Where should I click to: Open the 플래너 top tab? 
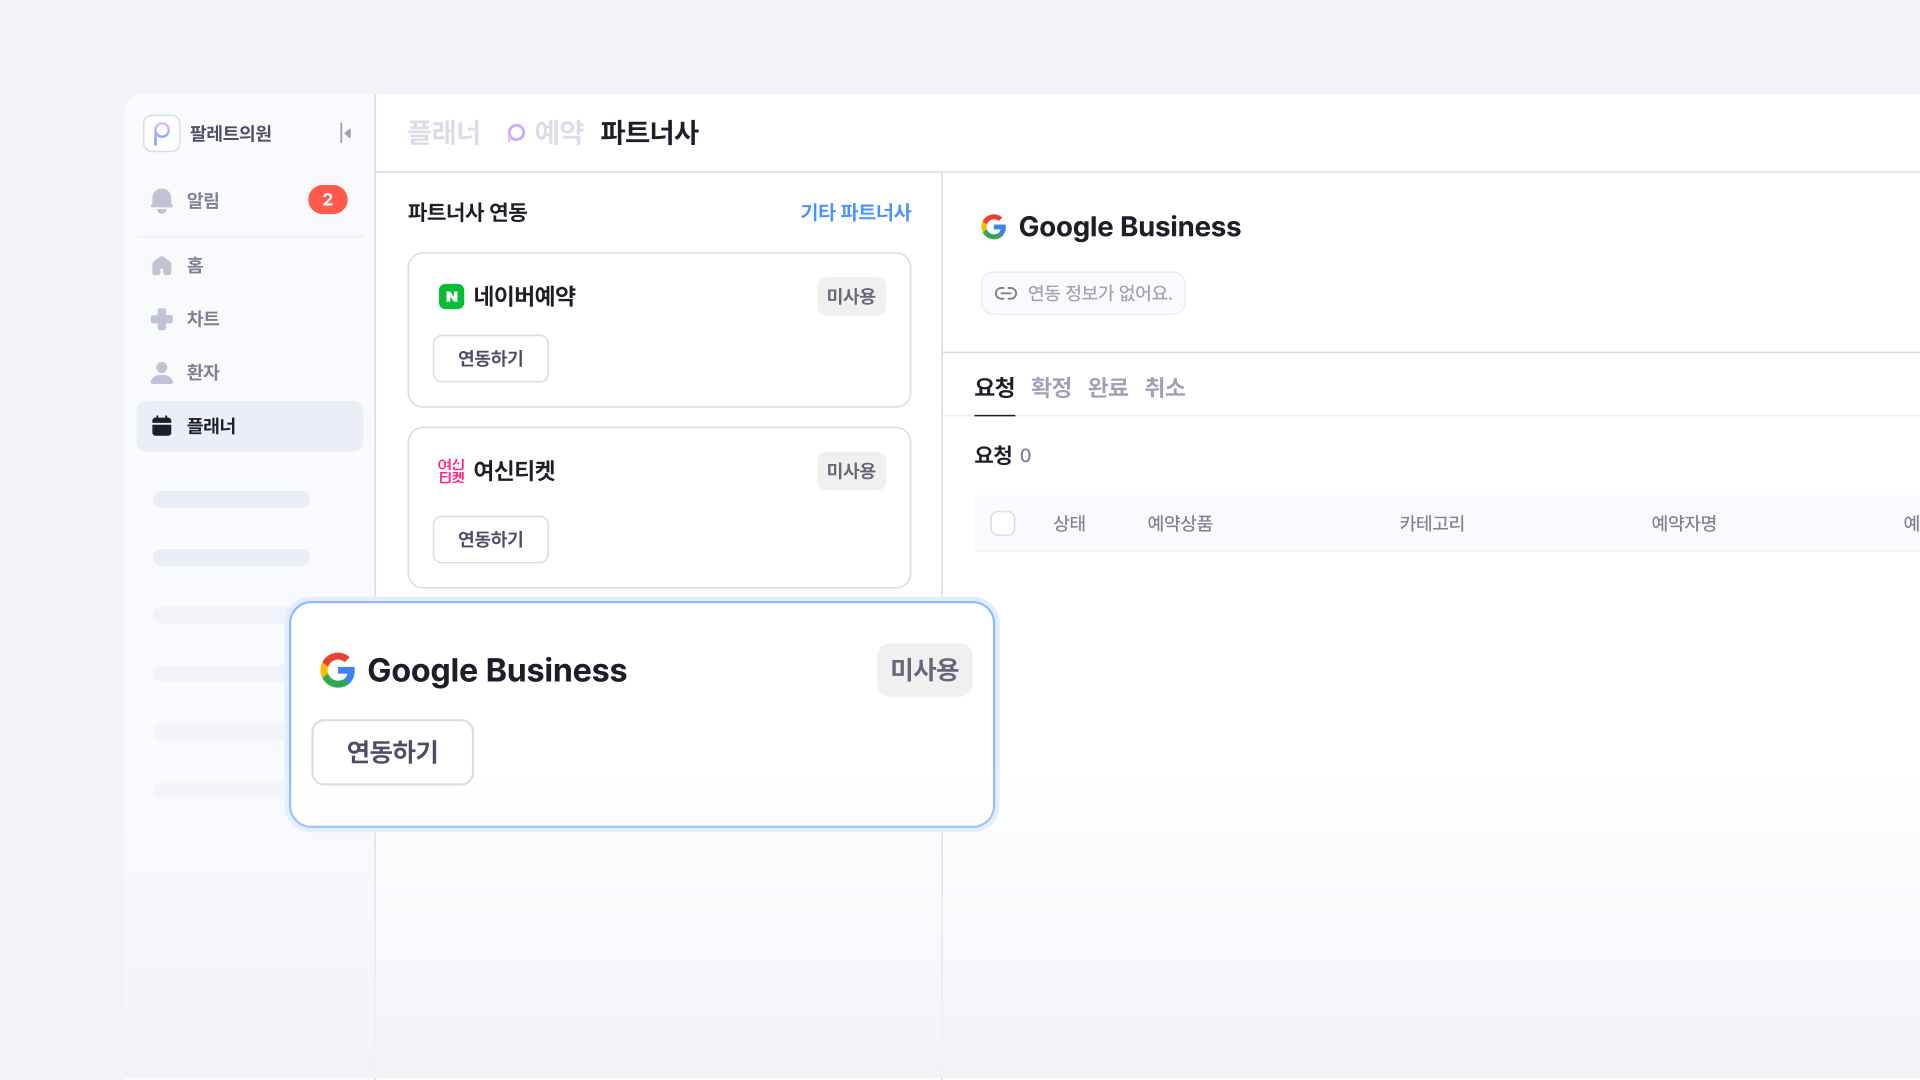coord(444,133)
